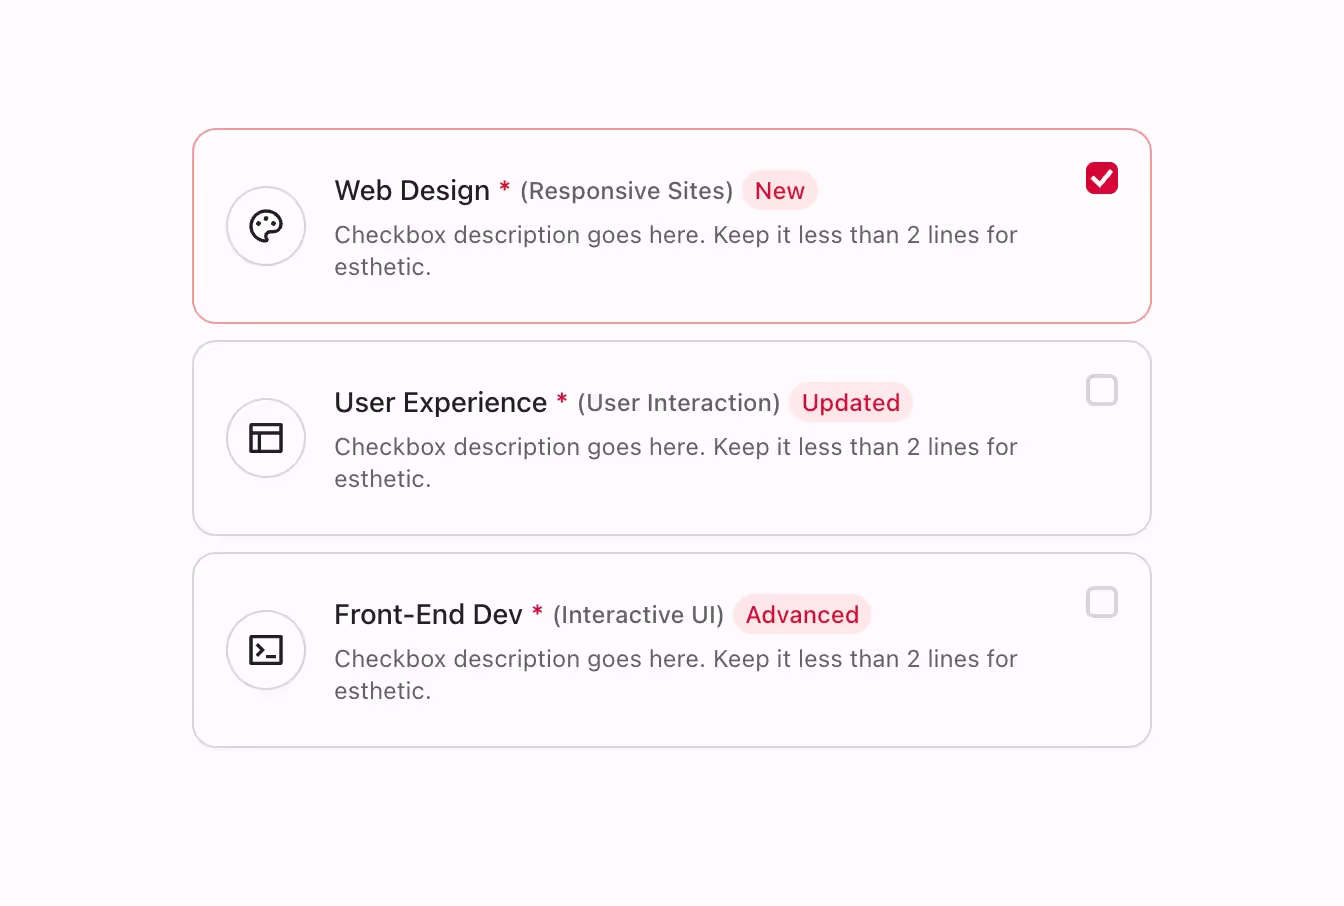Screen dimensions: 1344x906
Task: Click the circular icon frame on the second card
Action: tap(266, 438)
